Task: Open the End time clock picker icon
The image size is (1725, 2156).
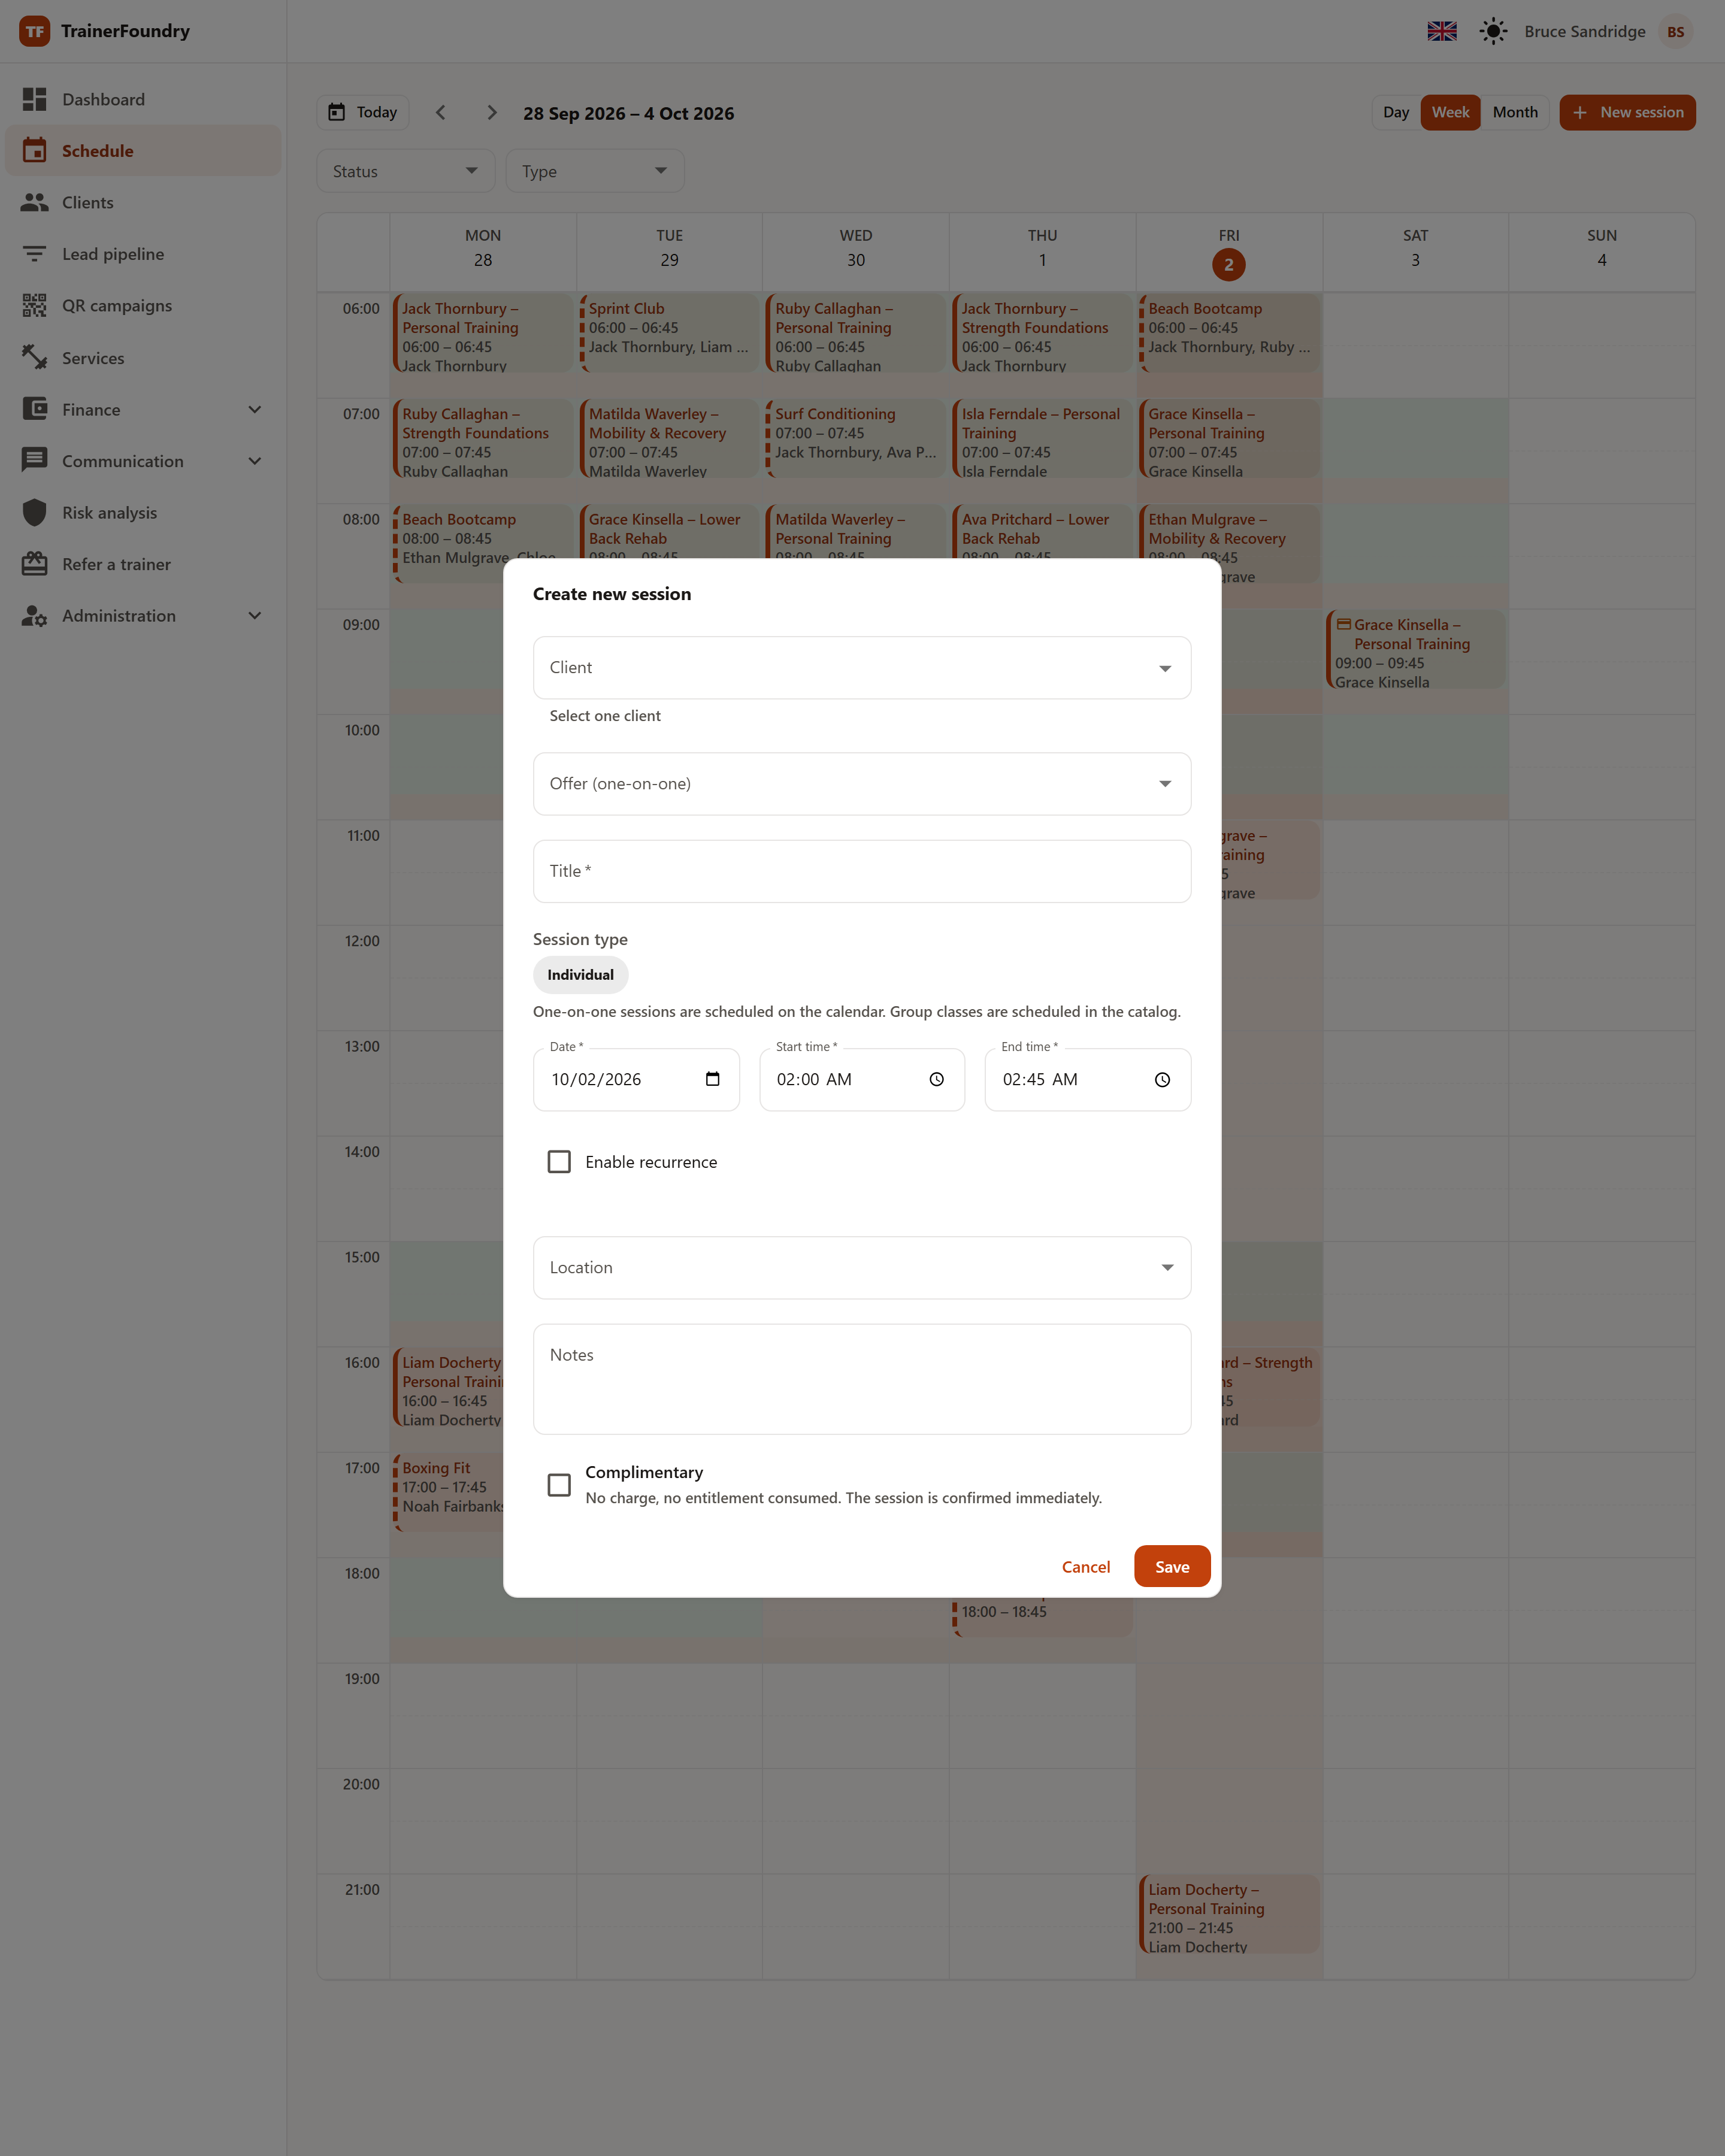Action: [x=1162, y=1079]
